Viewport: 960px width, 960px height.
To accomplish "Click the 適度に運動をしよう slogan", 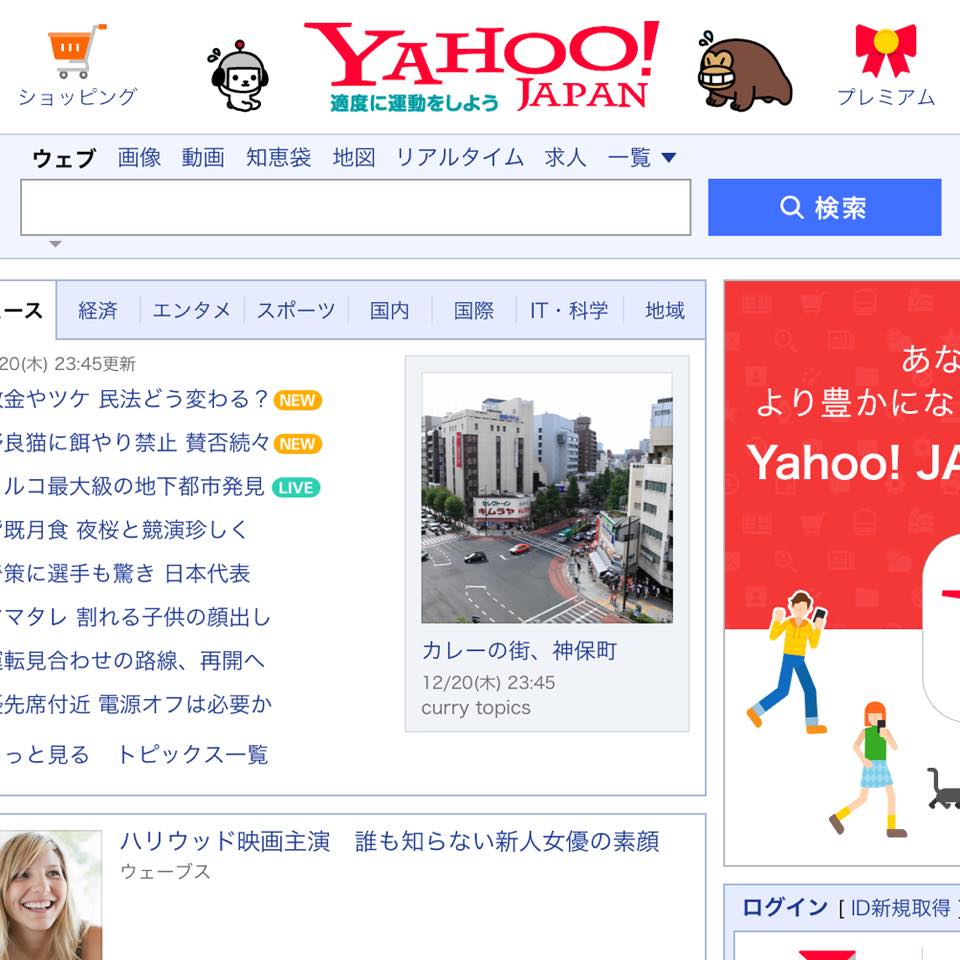I will pyautogui.click(x=414, y=103).
